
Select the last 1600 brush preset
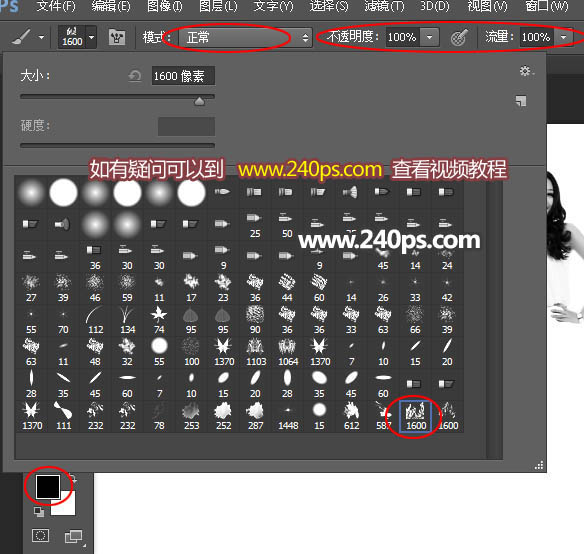[x=448, y=417]
